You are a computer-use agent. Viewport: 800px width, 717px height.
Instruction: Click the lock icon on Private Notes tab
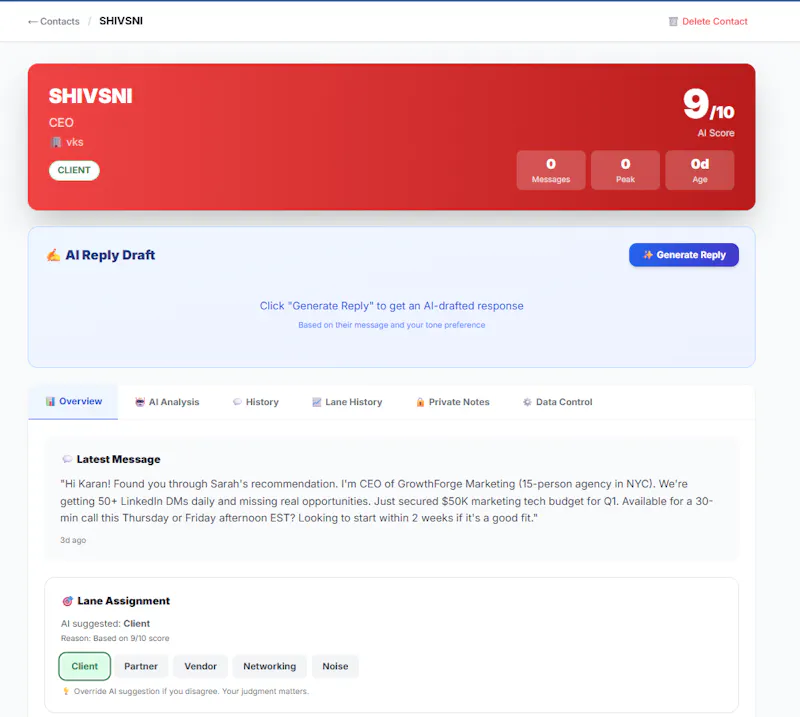coord(420,402)
